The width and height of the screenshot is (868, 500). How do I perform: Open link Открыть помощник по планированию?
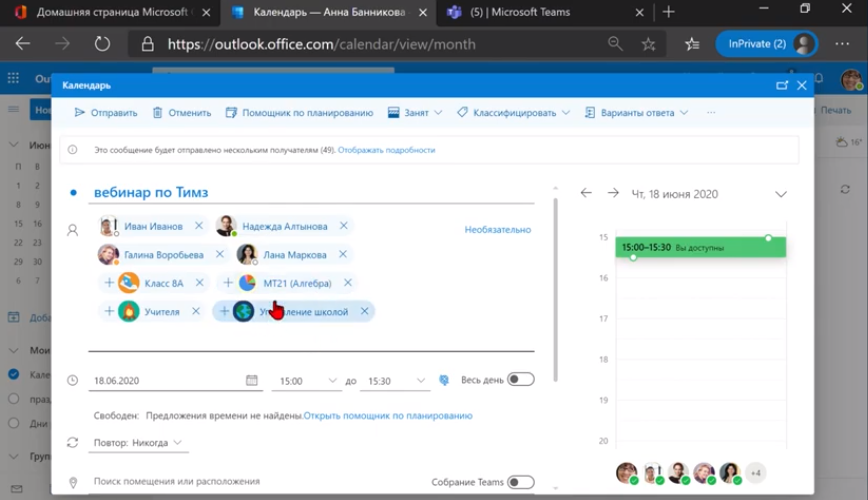pyautogui.click(x=388, y=415)
